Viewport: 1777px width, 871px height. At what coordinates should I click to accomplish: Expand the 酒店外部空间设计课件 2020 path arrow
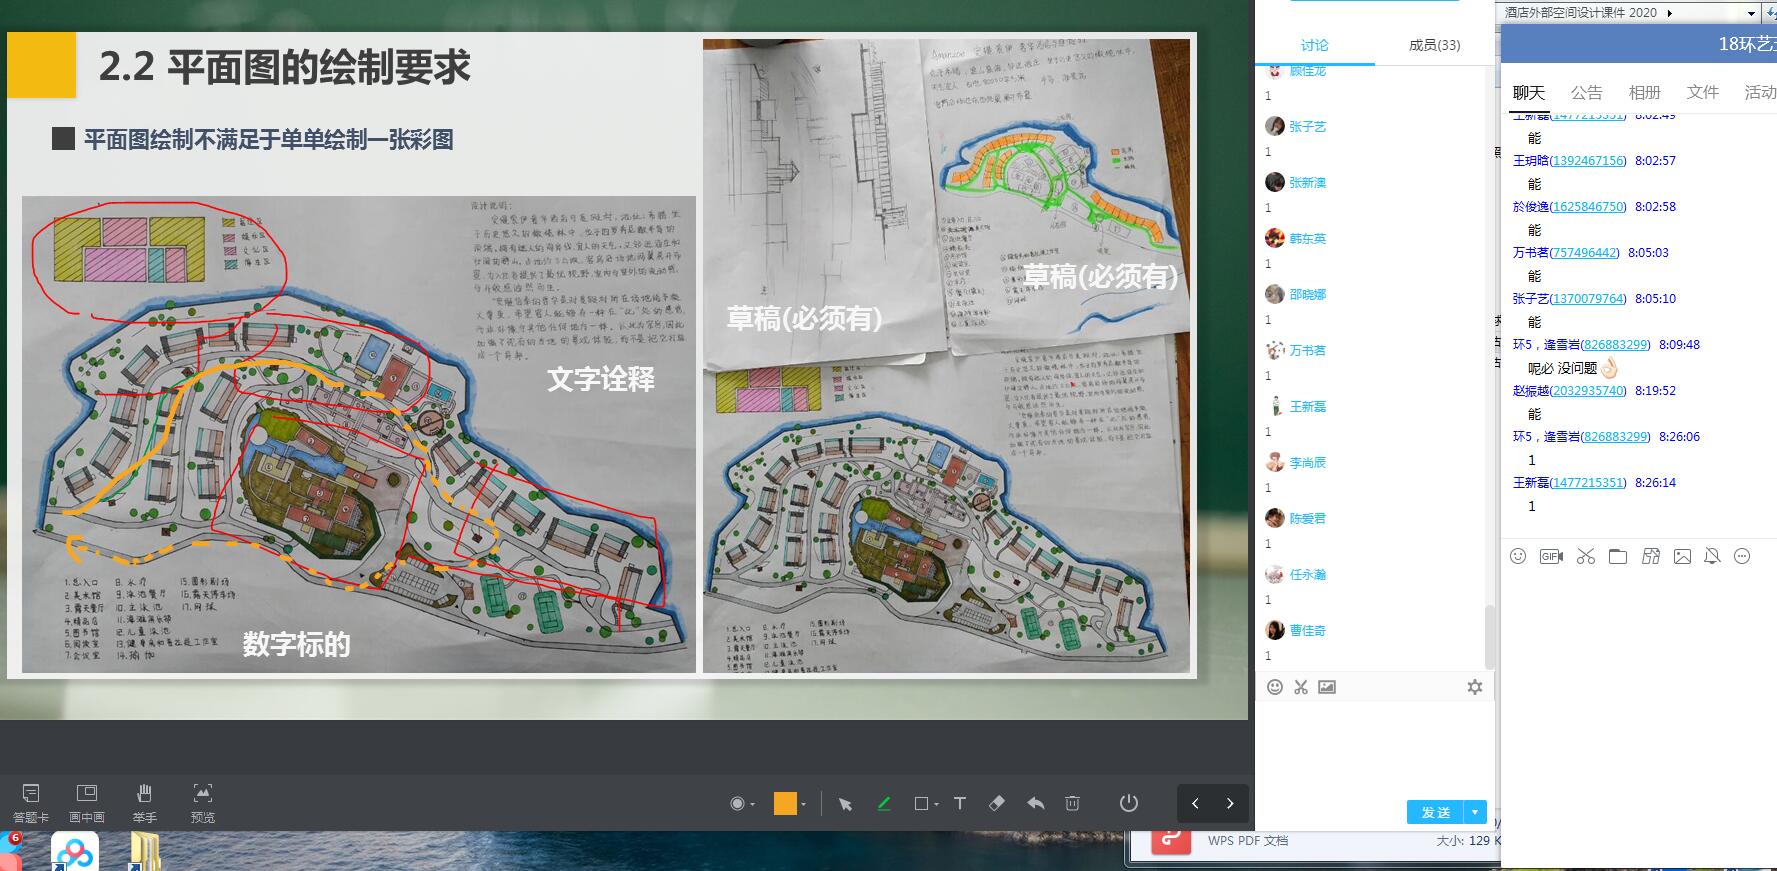(x=1670, y=13)
